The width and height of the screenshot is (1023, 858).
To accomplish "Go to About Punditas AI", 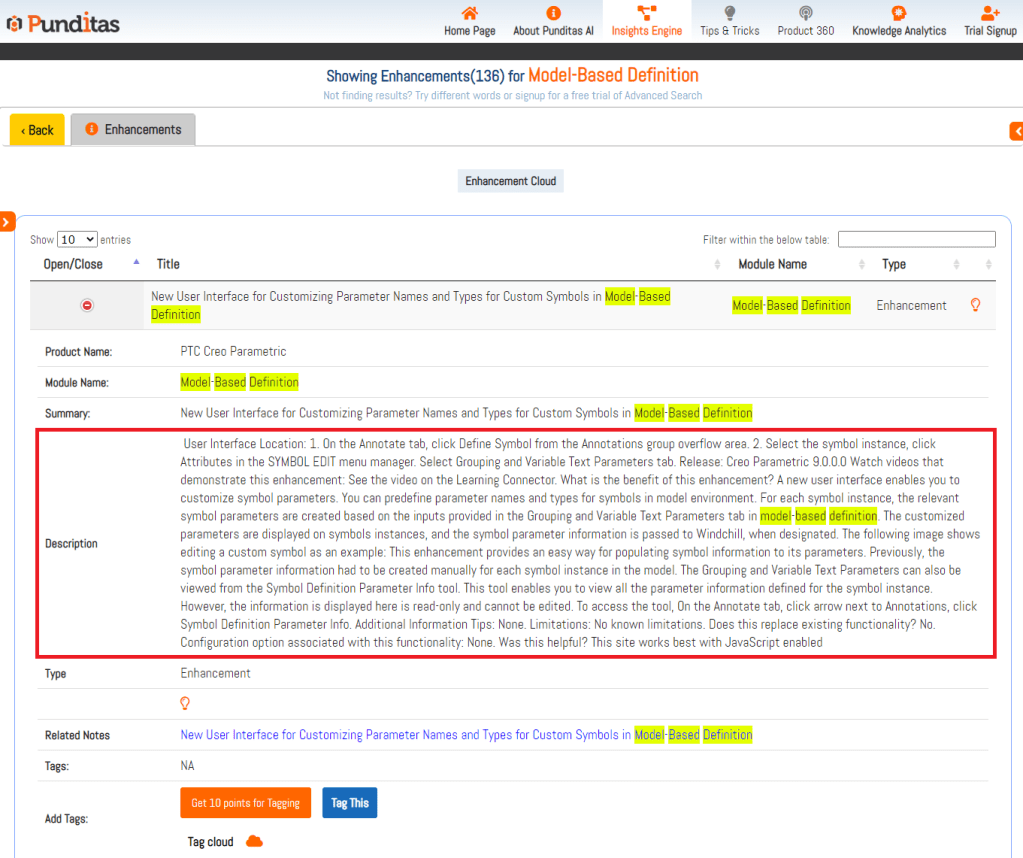I will 553,21.
